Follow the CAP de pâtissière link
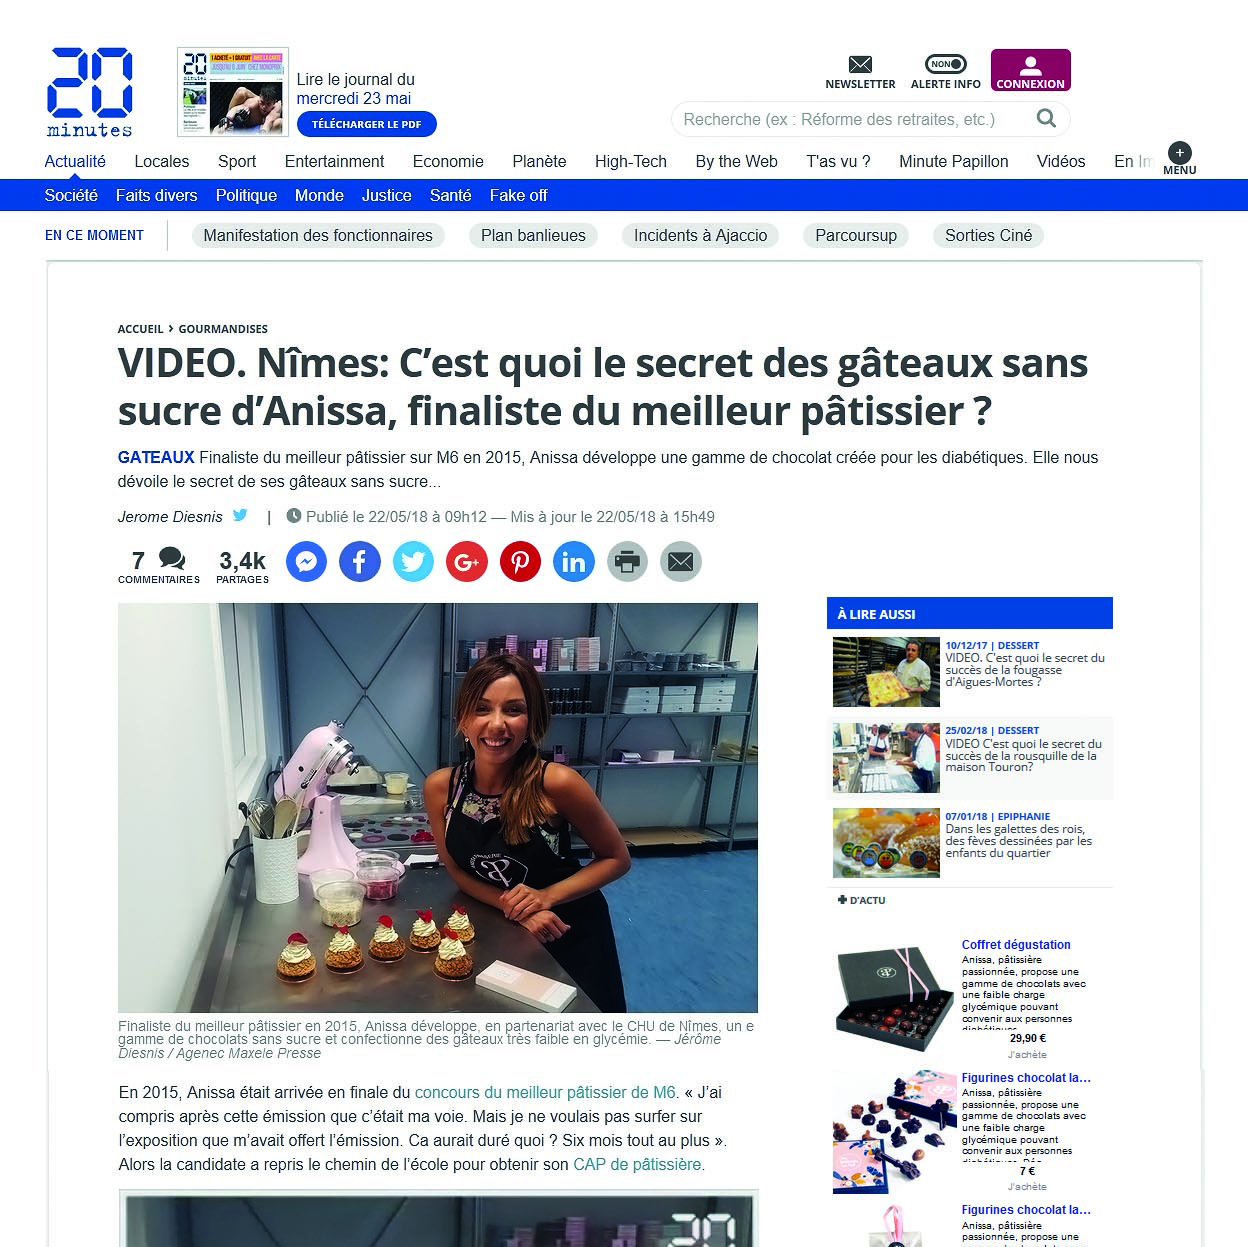The height and width of the screenshot is (1247, 1248). [637, 1165]
